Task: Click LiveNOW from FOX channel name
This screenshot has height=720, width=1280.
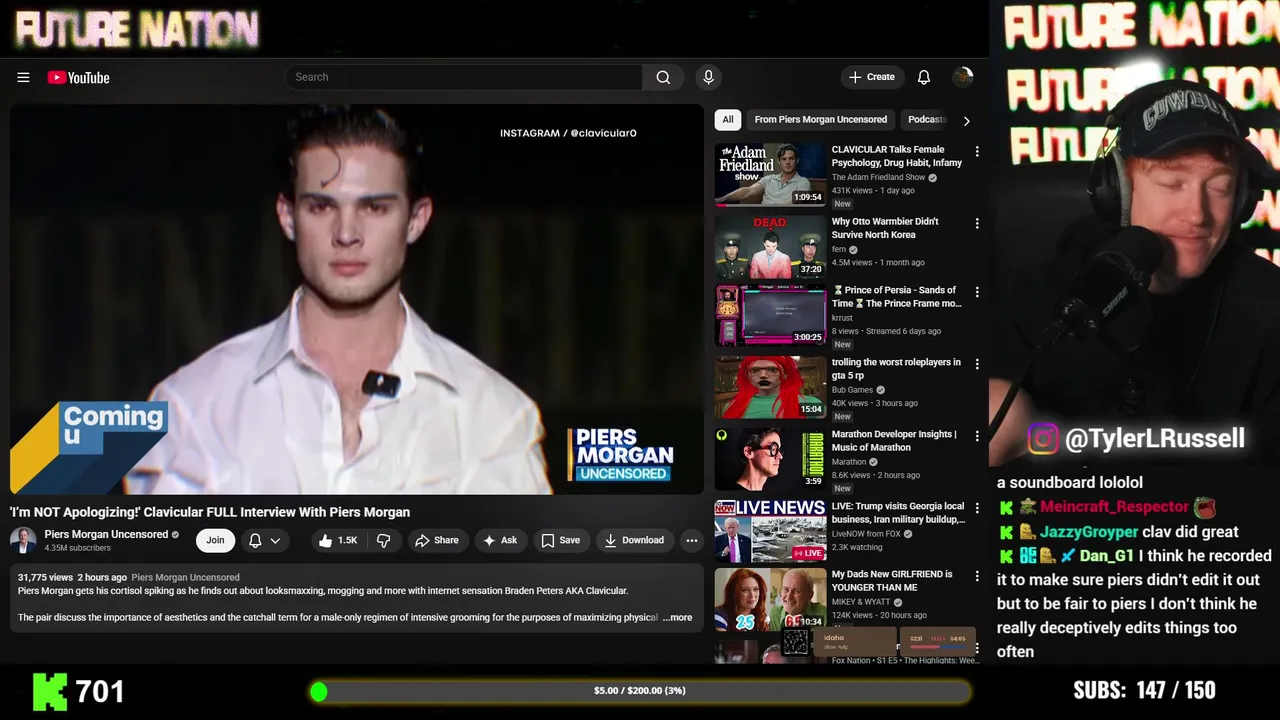Action: pyautogui.click(x=864, y=534)
